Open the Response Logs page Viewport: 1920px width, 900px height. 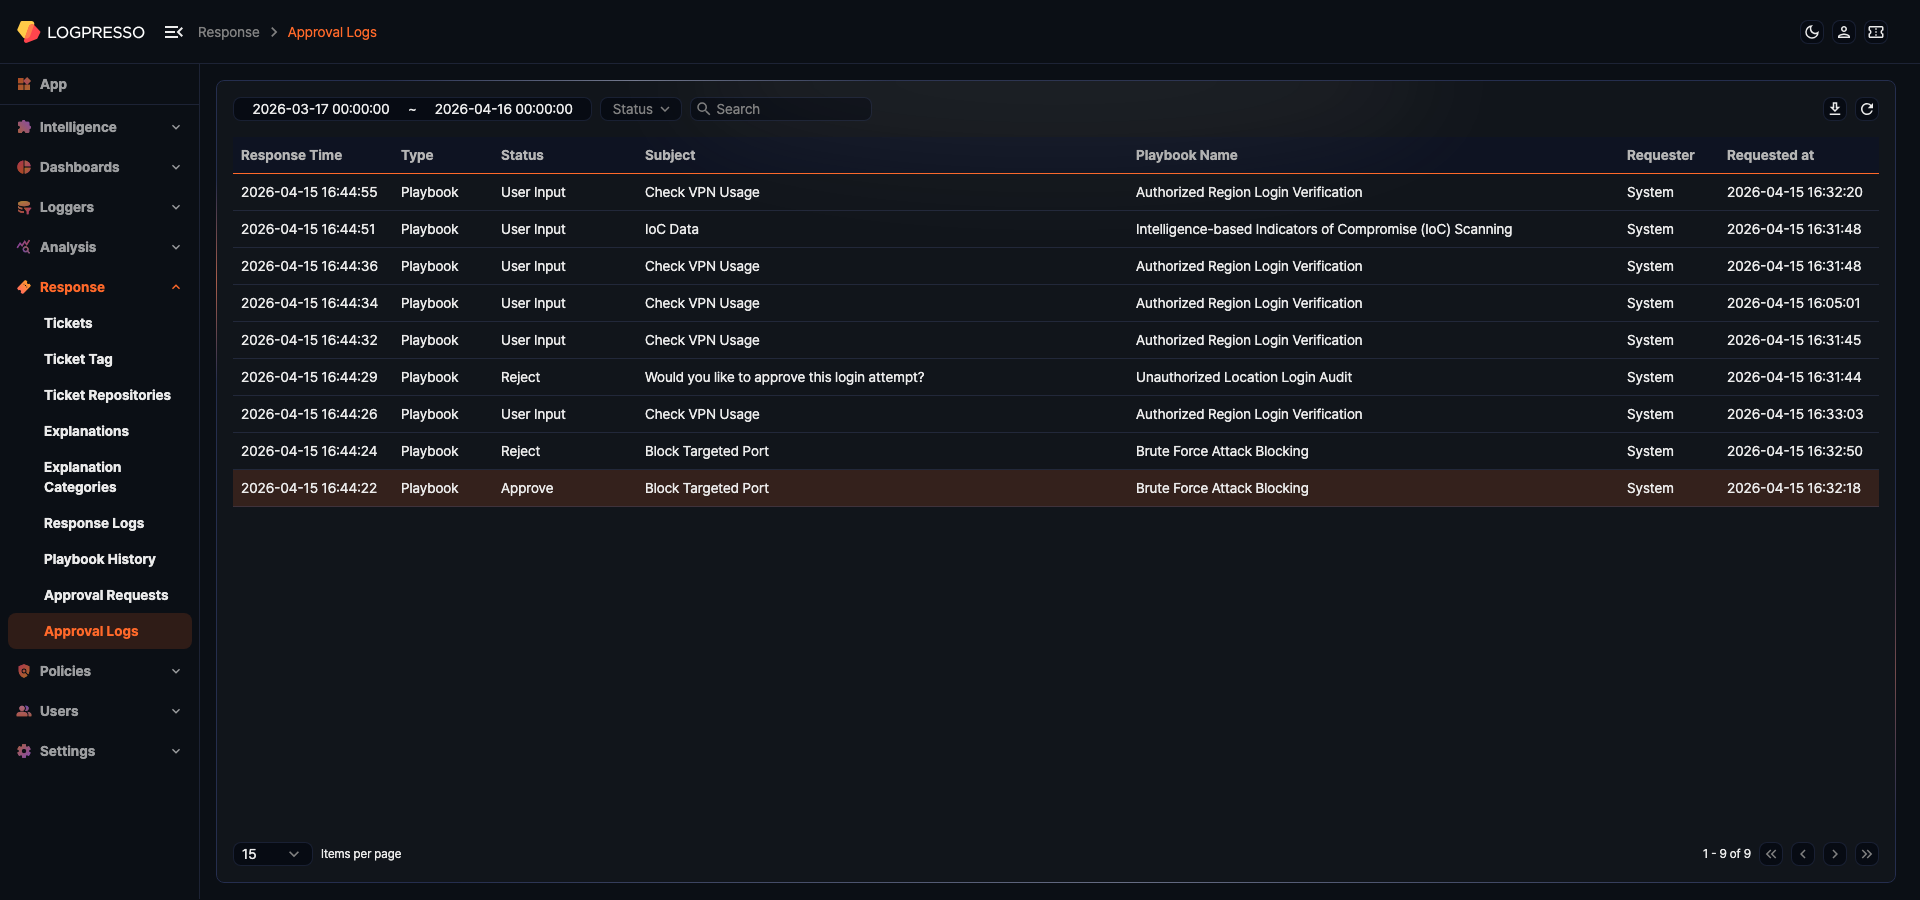(x=94, y=523)
